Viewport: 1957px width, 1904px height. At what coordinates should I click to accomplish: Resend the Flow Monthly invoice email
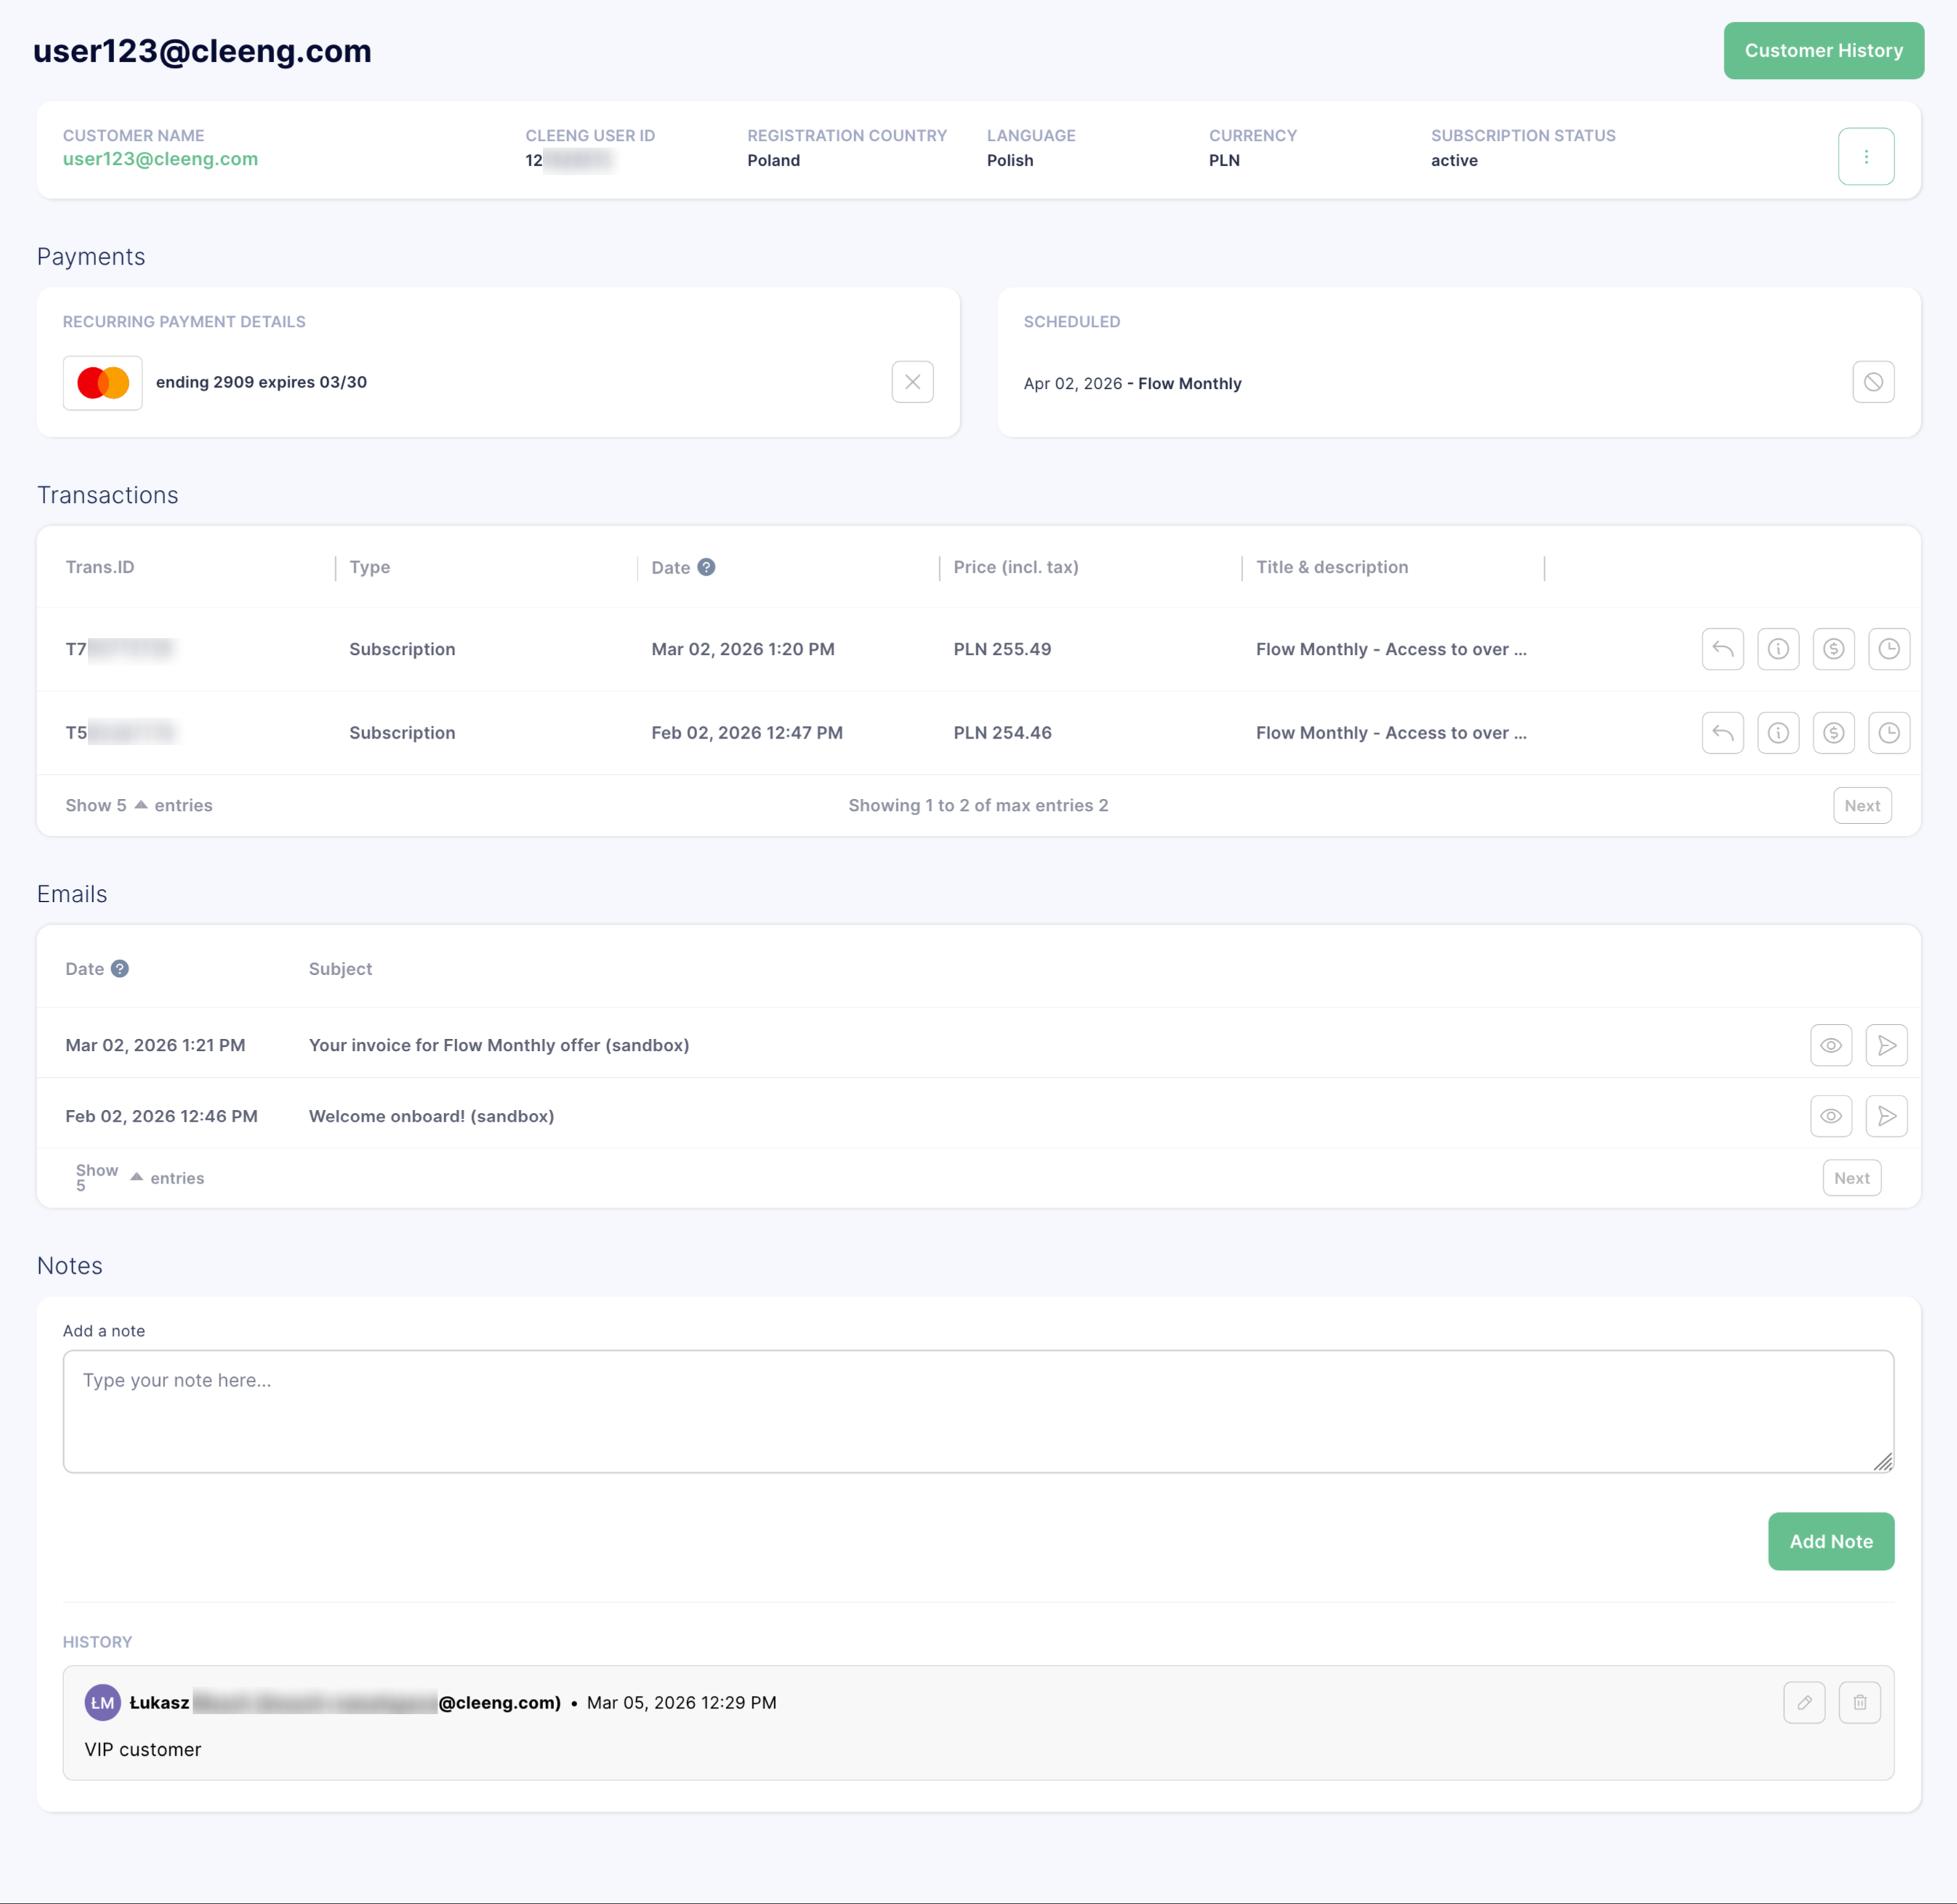[x=1886, y=1045]
